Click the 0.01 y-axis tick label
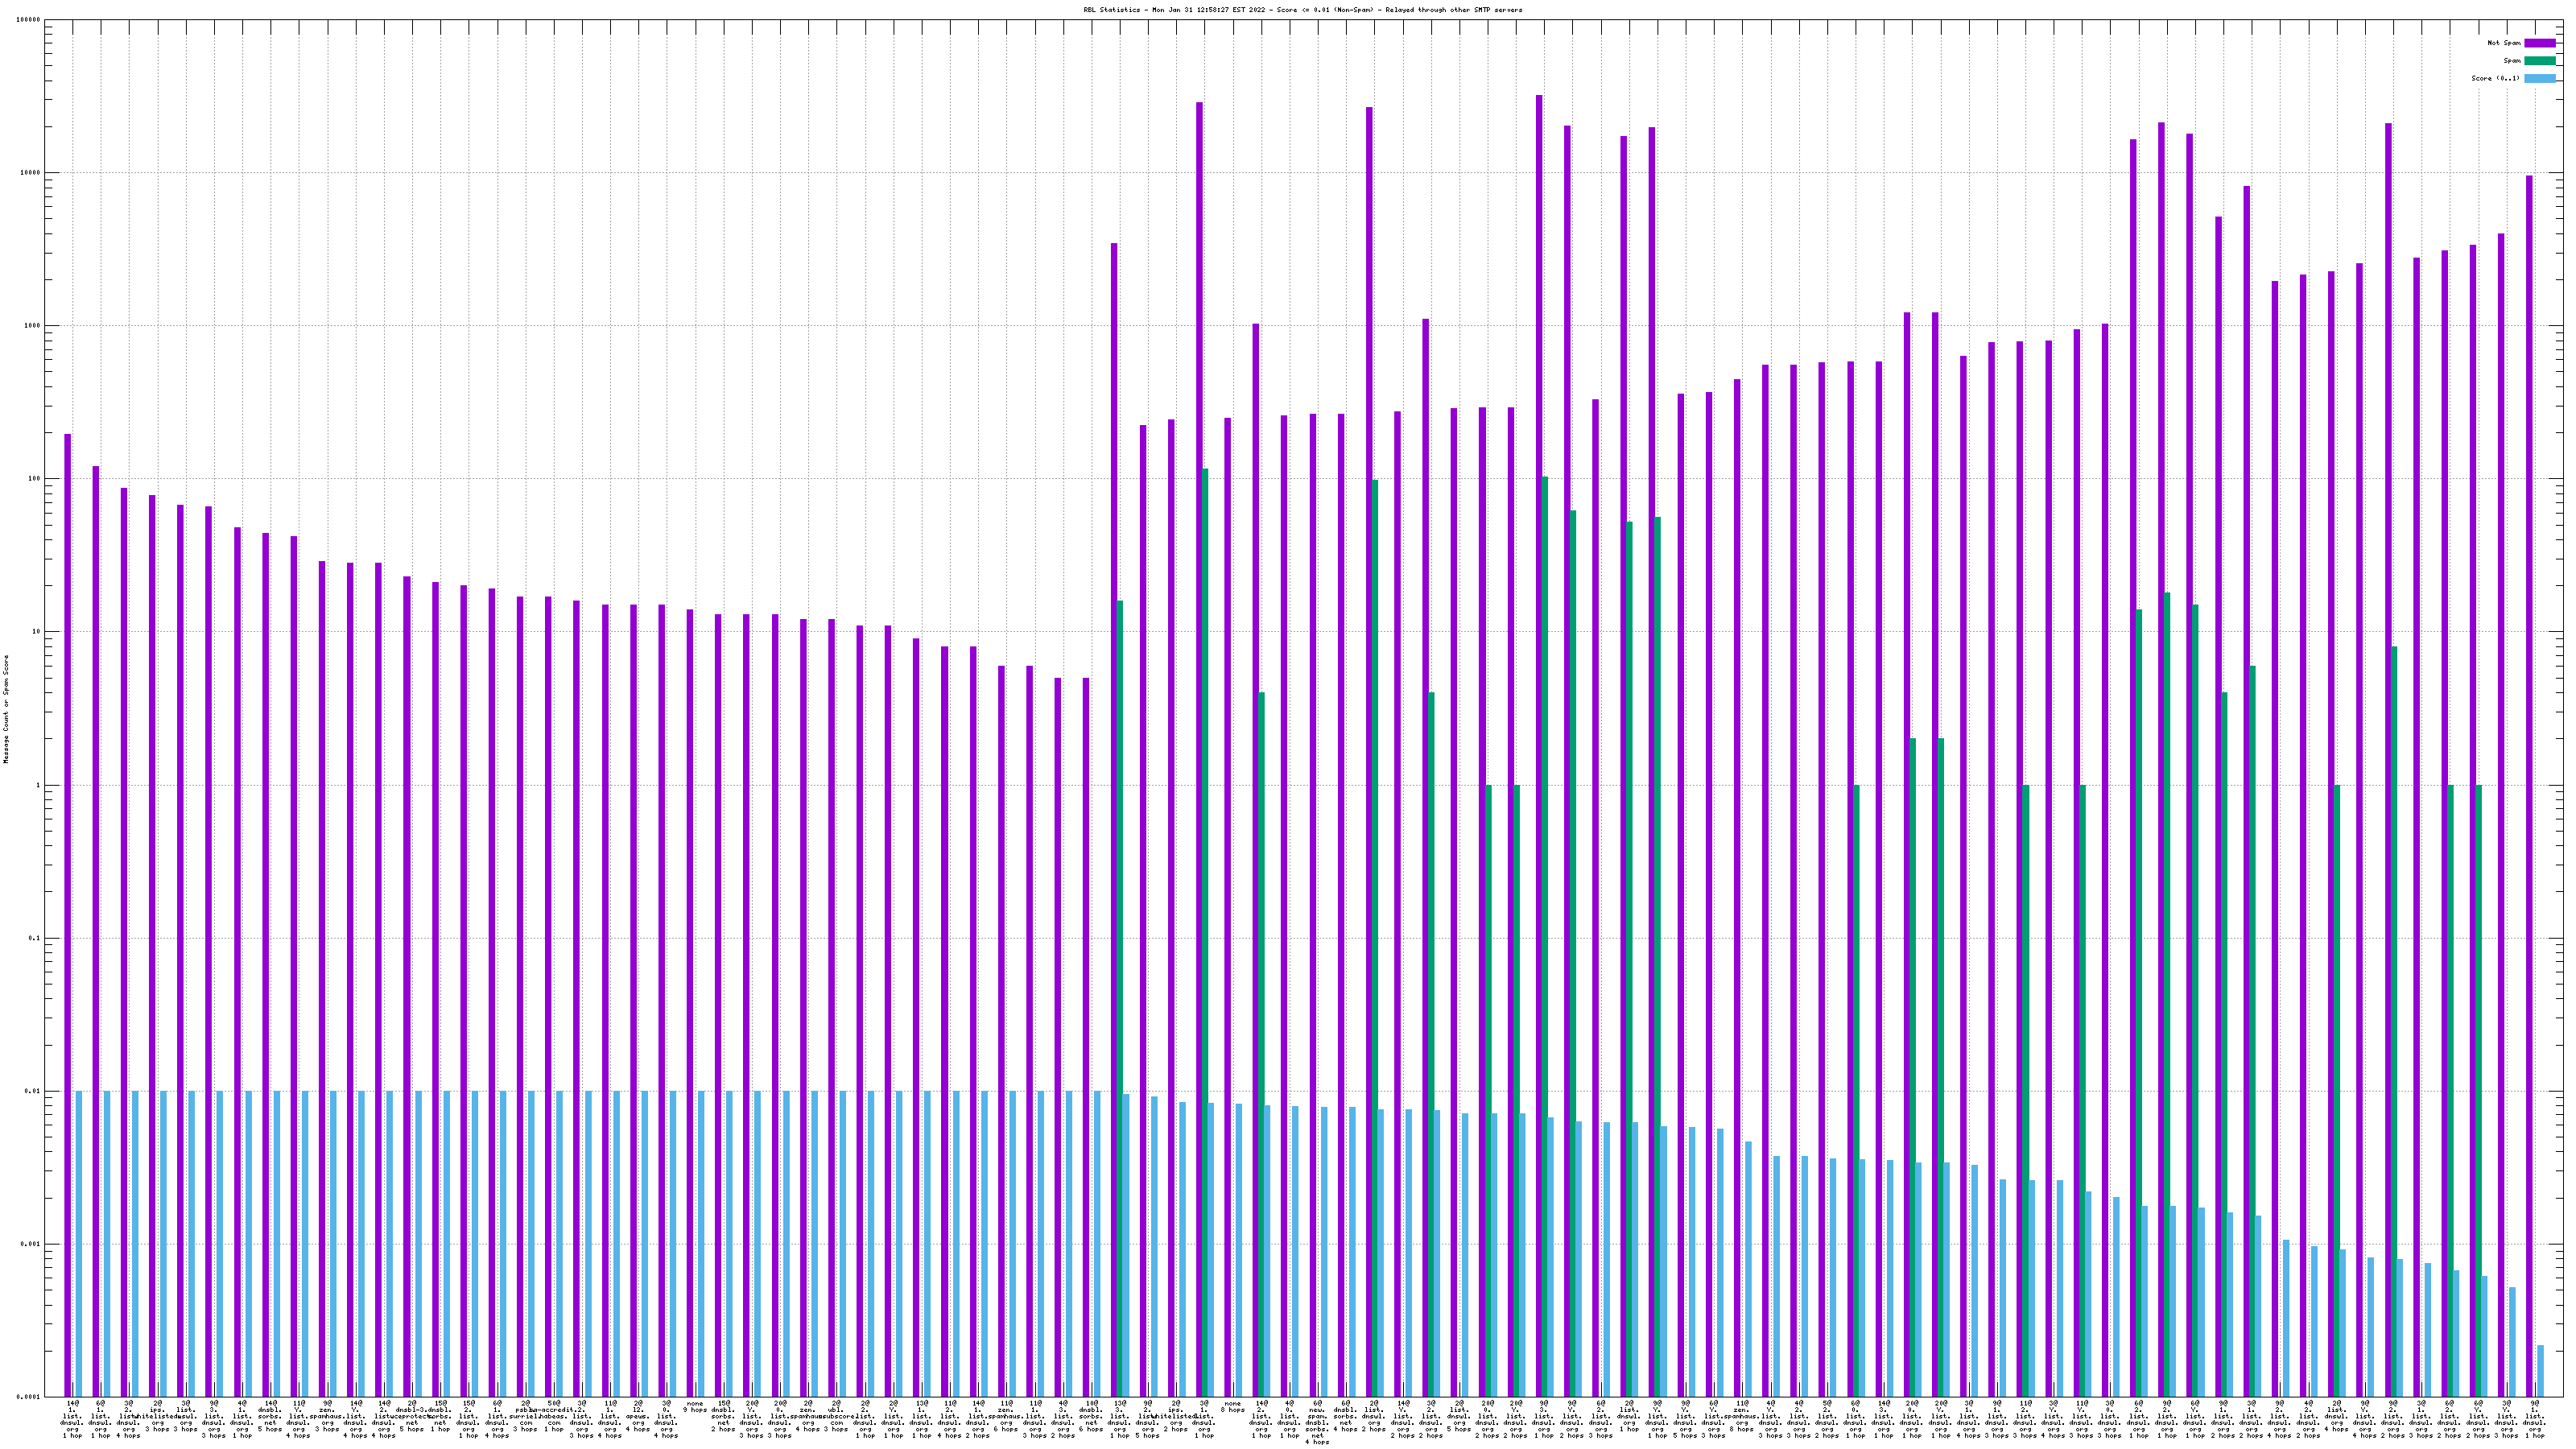 [x=32, y=1092]
